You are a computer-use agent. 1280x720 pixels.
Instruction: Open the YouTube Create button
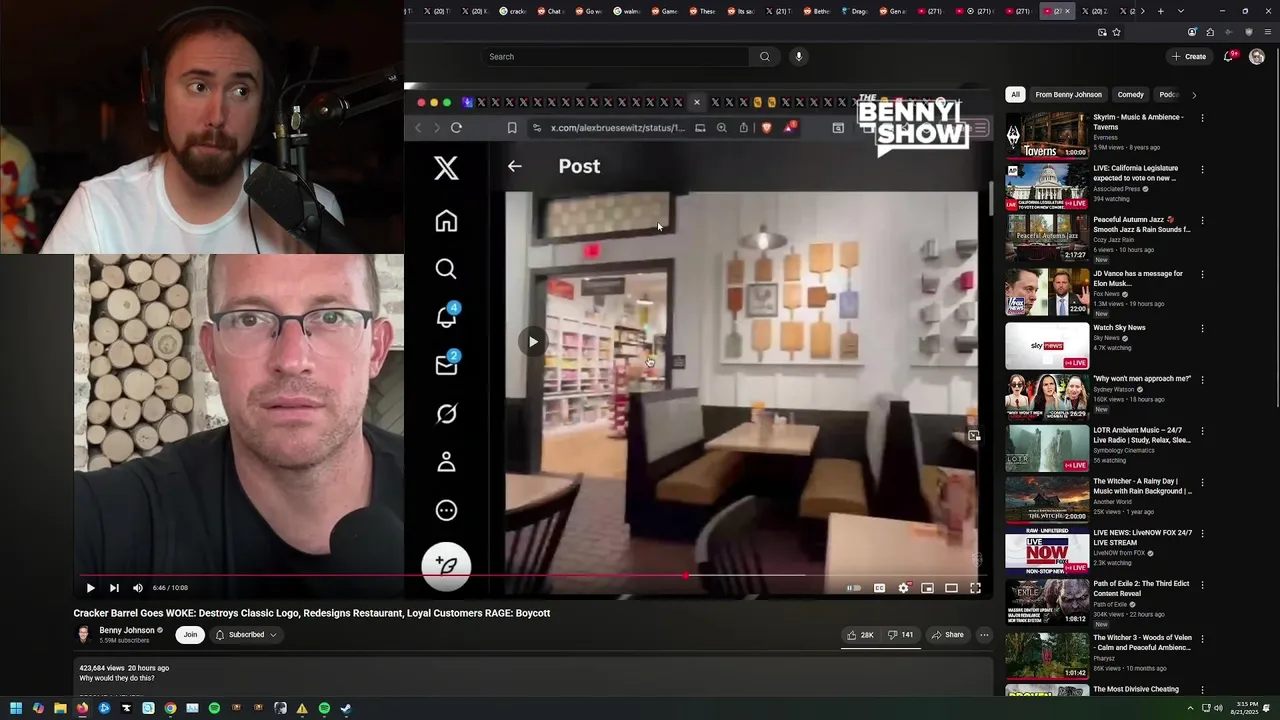(x=1189, y=57)
